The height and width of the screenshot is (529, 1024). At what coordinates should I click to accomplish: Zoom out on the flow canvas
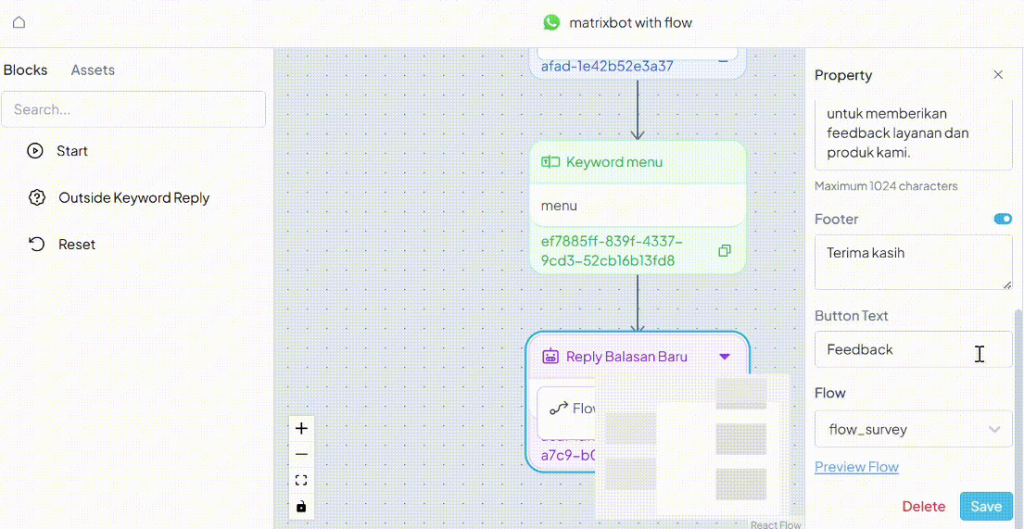click(301, 454)
